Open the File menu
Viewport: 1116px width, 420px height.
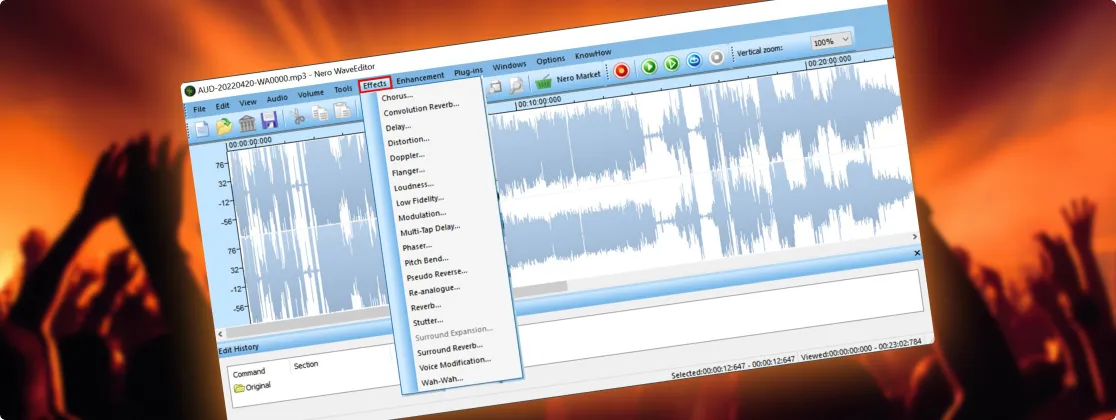199,110
